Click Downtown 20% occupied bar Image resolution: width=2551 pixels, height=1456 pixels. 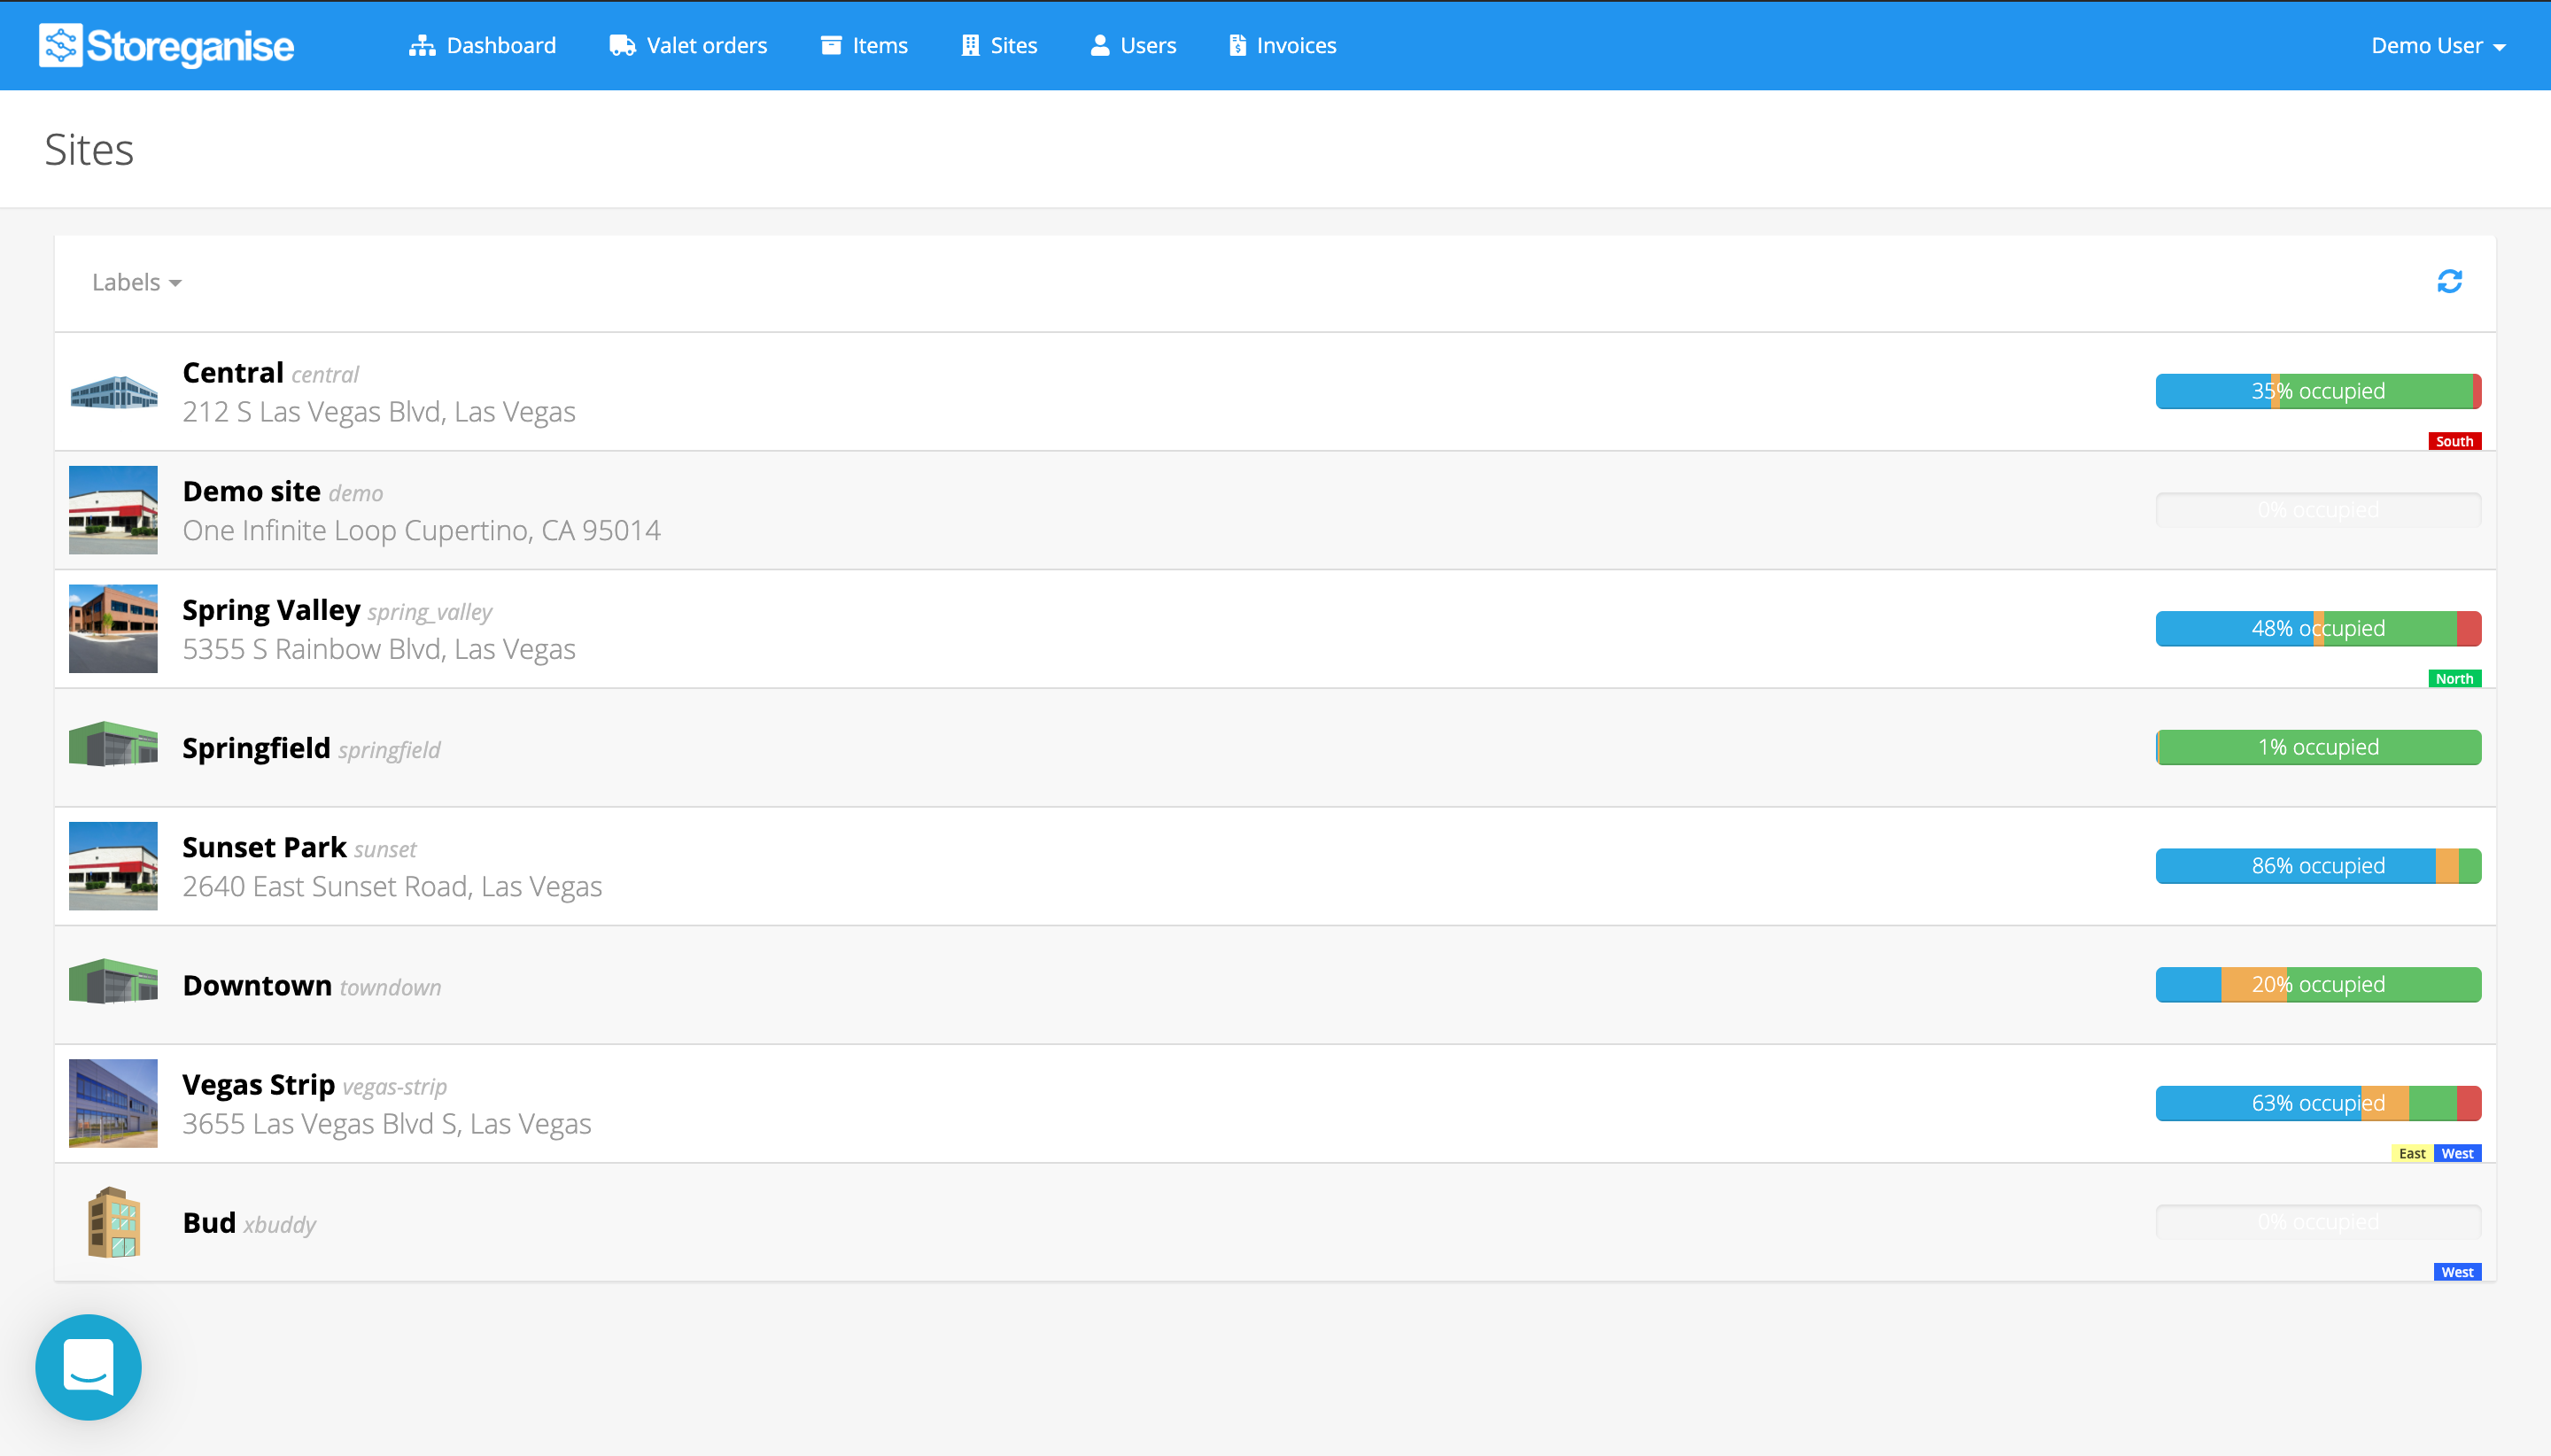coord(2317,985)
